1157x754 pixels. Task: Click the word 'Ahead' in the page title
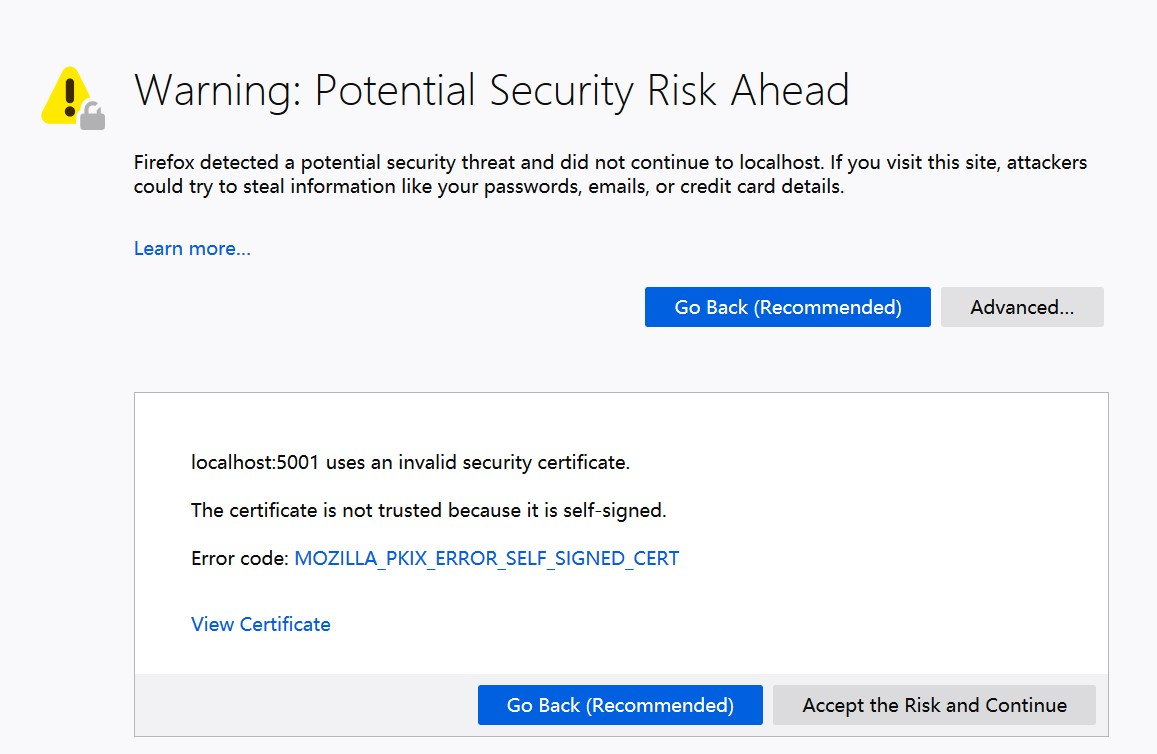[790, 90]
